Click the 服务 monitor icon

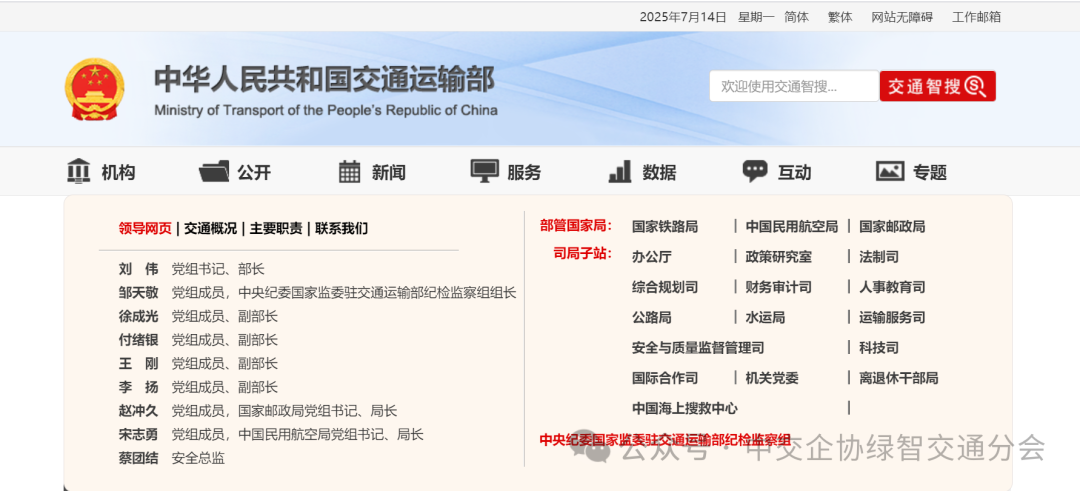[485, 172]
